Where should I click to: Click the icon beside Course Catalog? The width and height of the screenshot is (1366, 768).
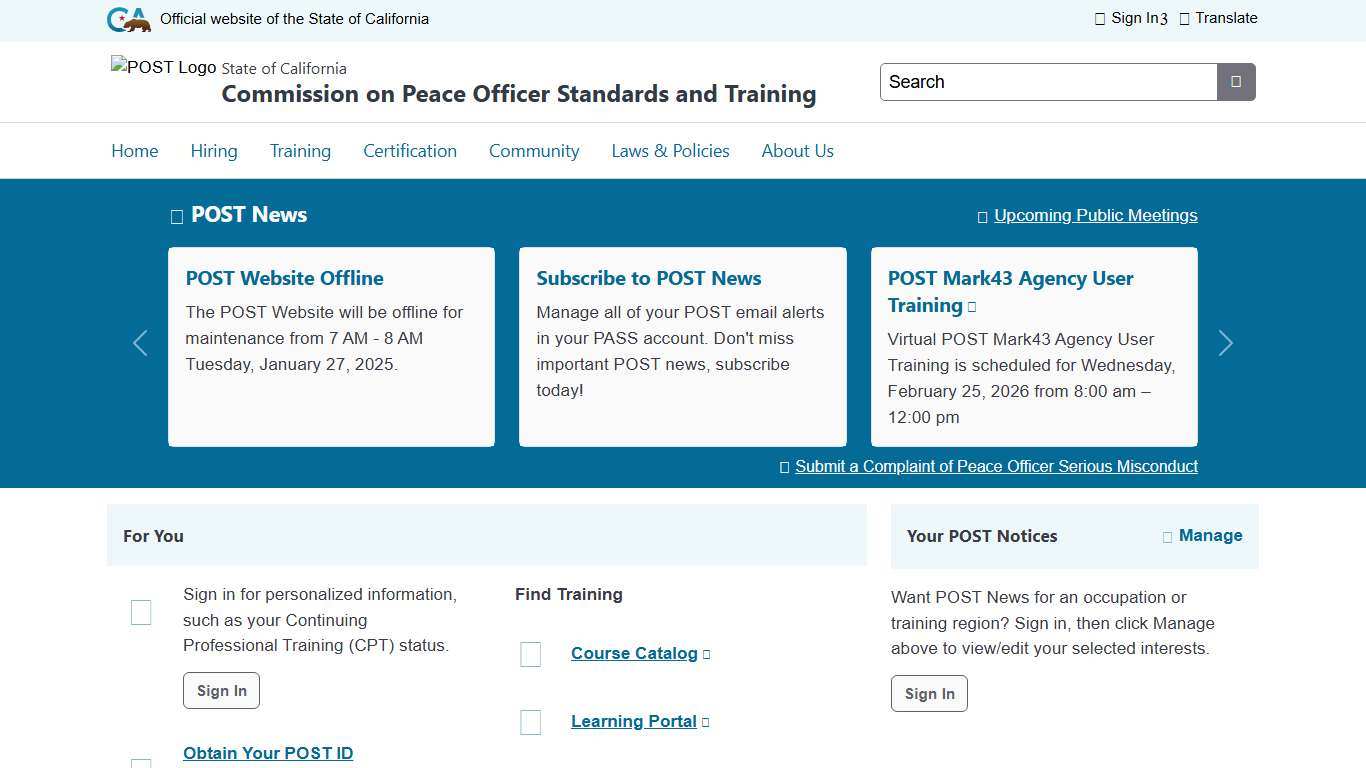531,654
